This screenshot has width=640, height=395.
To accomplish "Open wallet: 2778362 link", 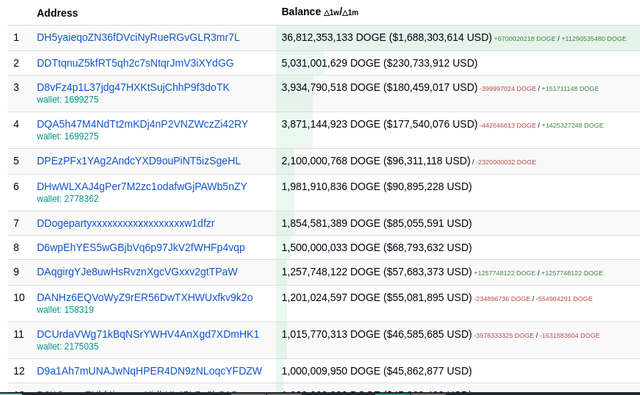I will pos(68,199).
